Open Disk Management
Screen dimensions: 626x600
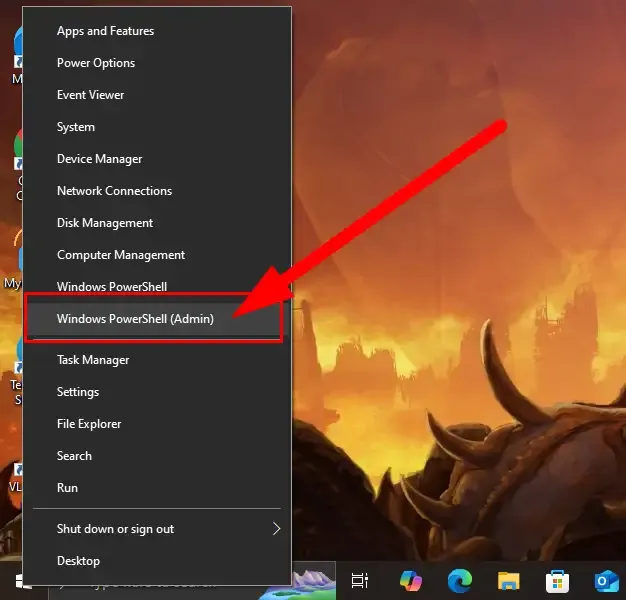pos(157,223)
